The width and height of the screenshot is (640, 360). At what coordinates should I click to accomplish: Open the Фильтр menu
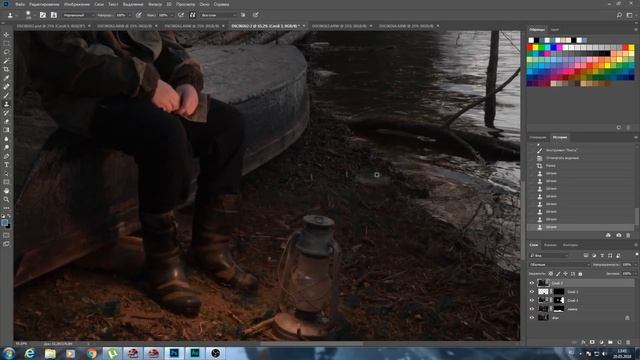click(155, 4)
